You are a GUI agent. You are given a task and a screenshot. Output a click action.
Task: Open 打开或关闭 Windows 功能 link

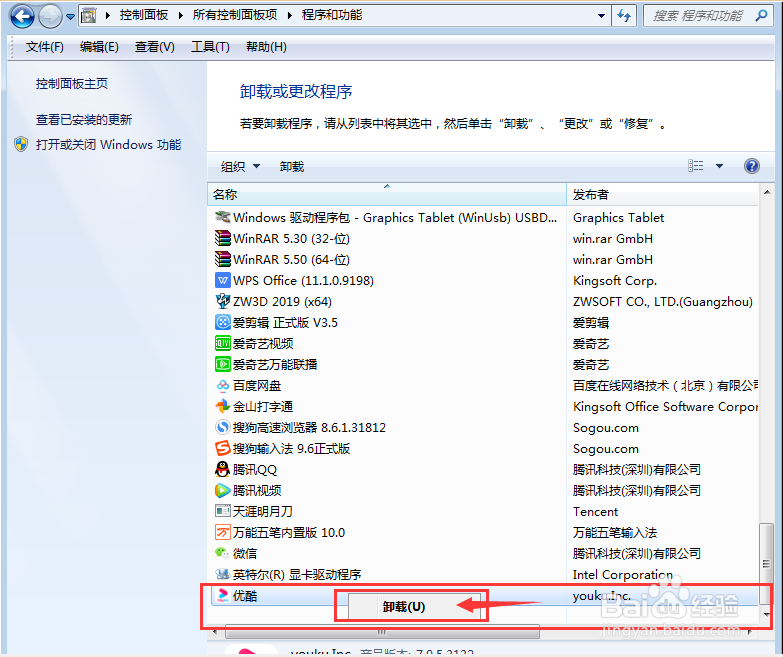tap(108, 145)
